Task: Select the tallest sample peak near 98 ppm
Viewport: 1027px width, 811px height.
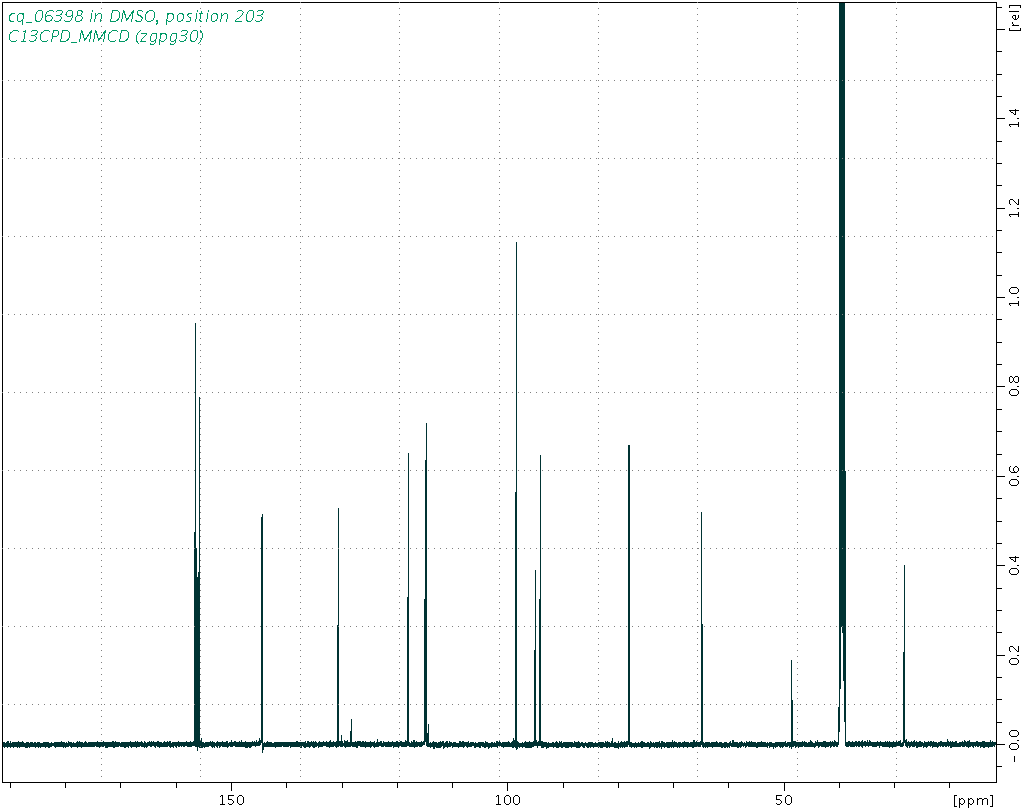Action: tap(516, 494)
